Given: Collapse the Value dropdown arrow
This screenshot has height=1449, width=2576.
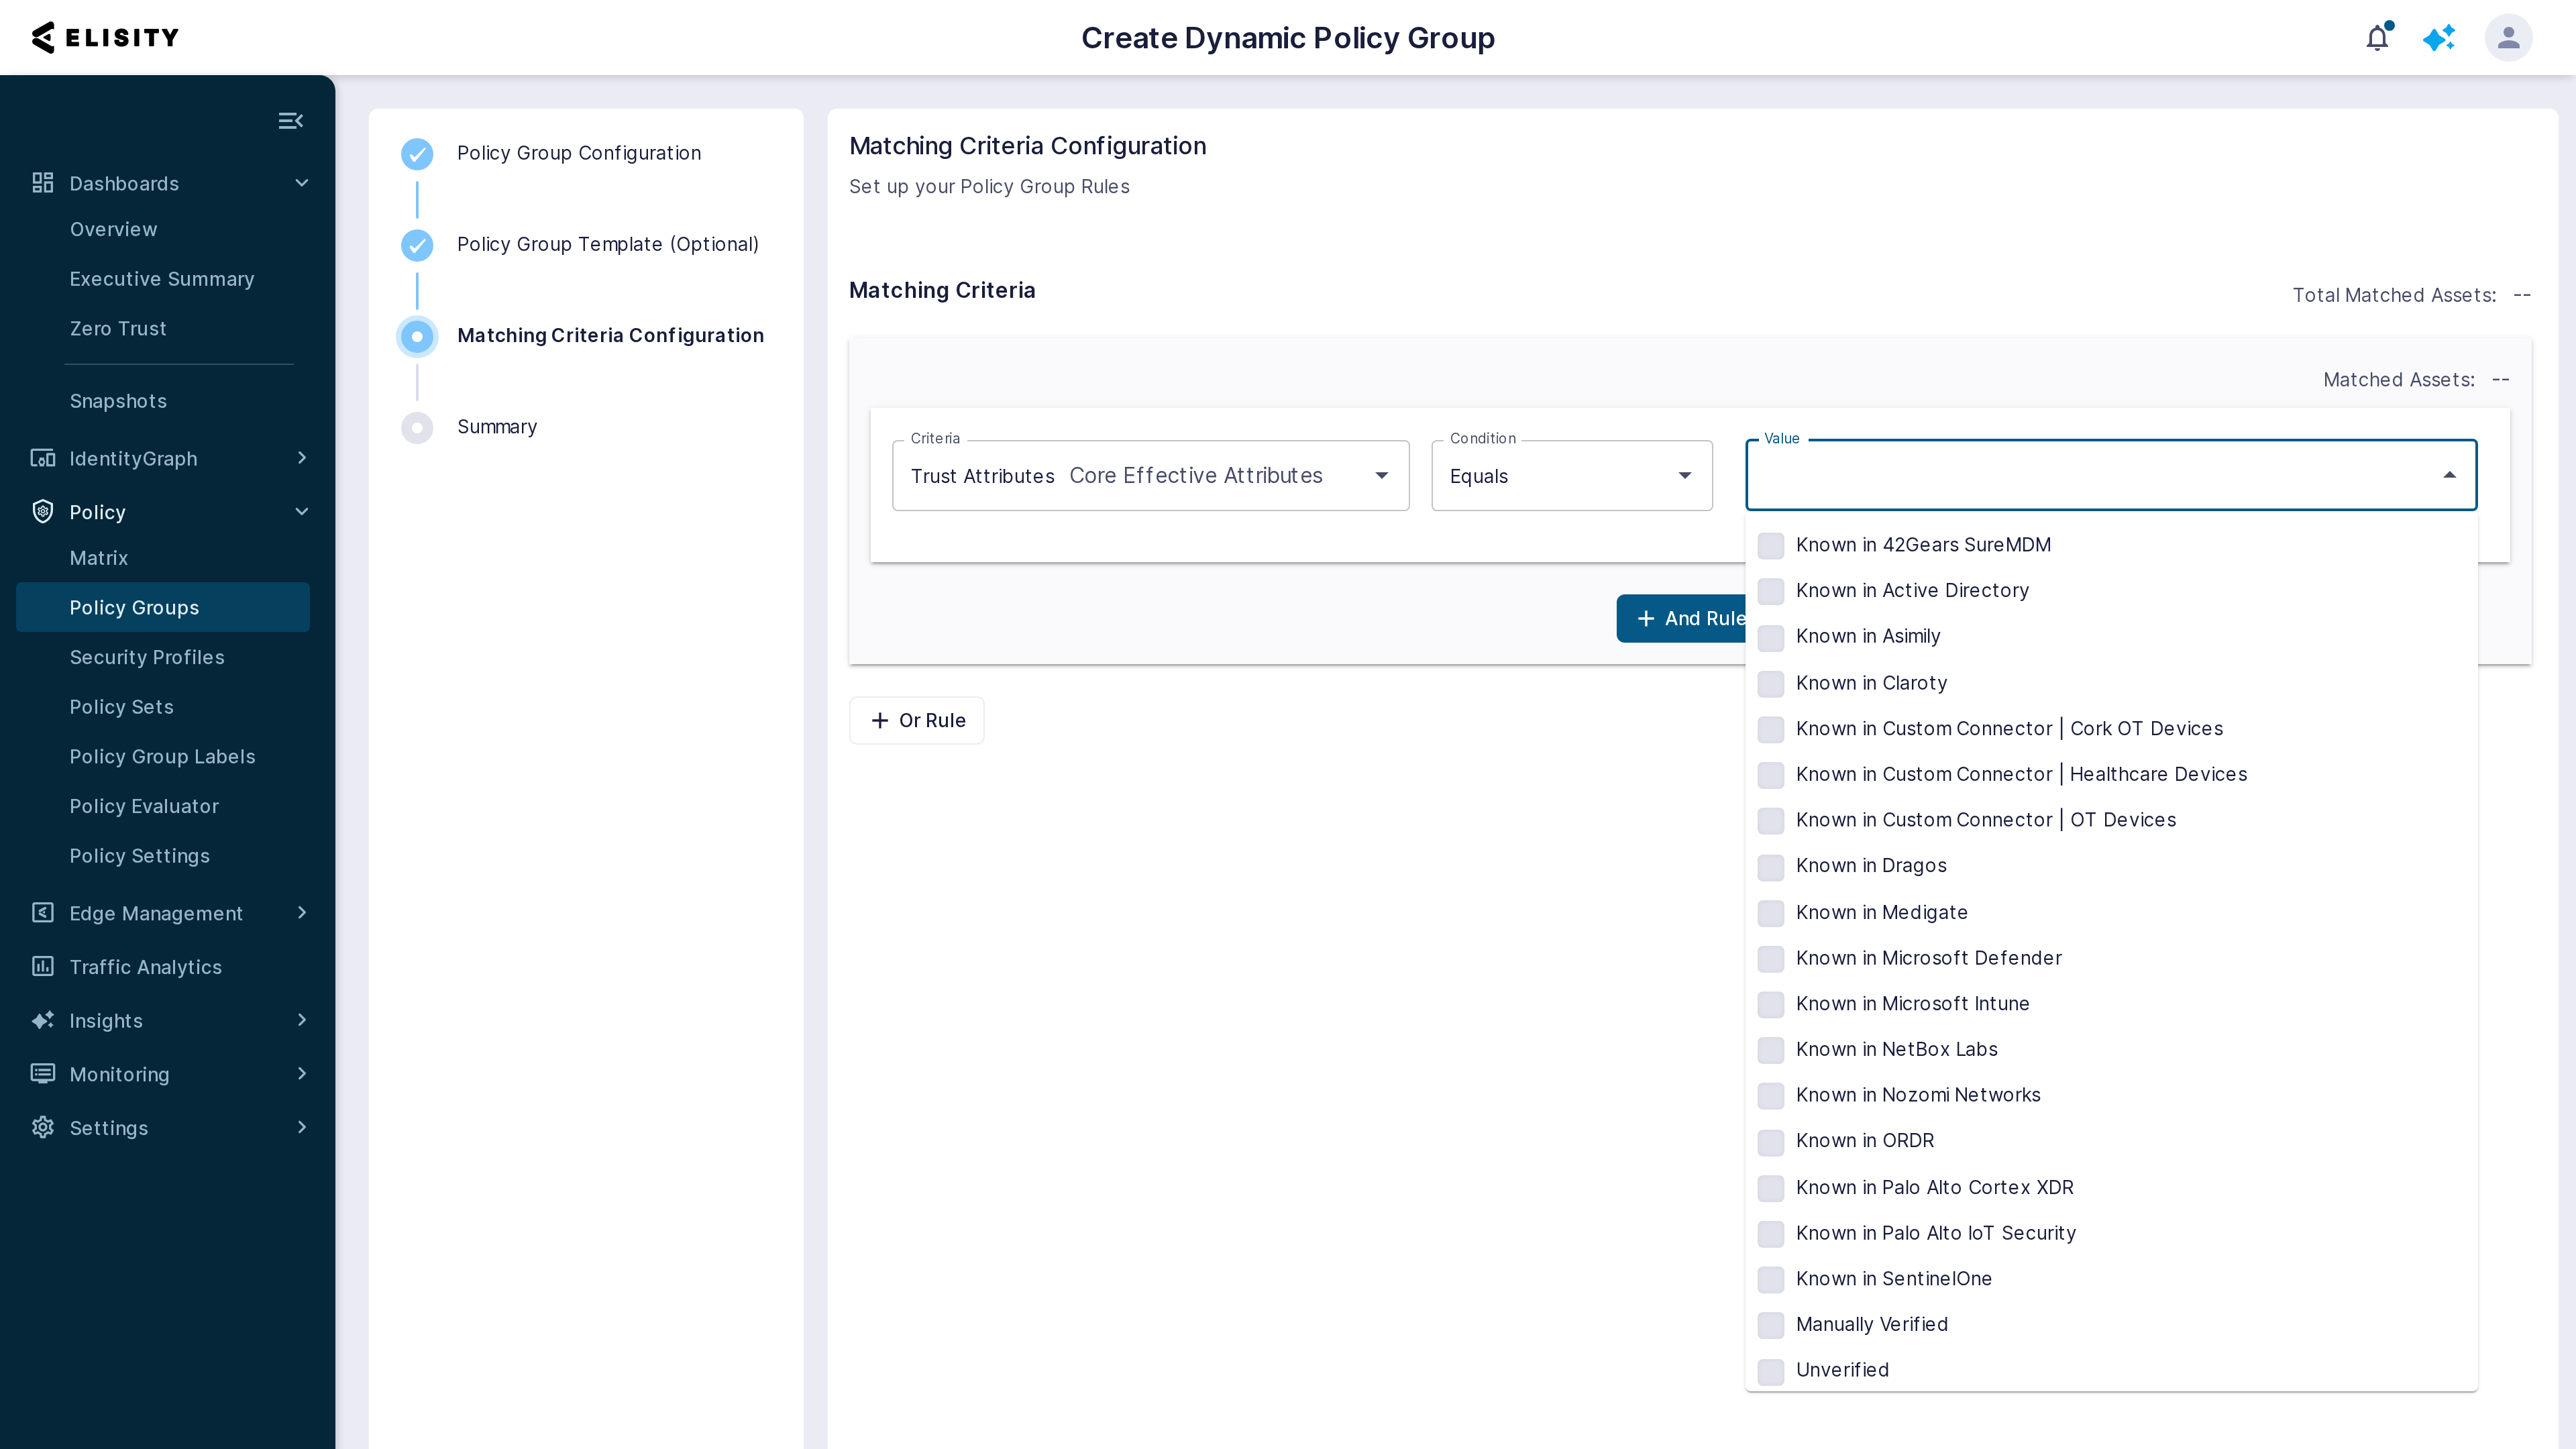Looking at the screenshot, I should tap(2449, 475).
